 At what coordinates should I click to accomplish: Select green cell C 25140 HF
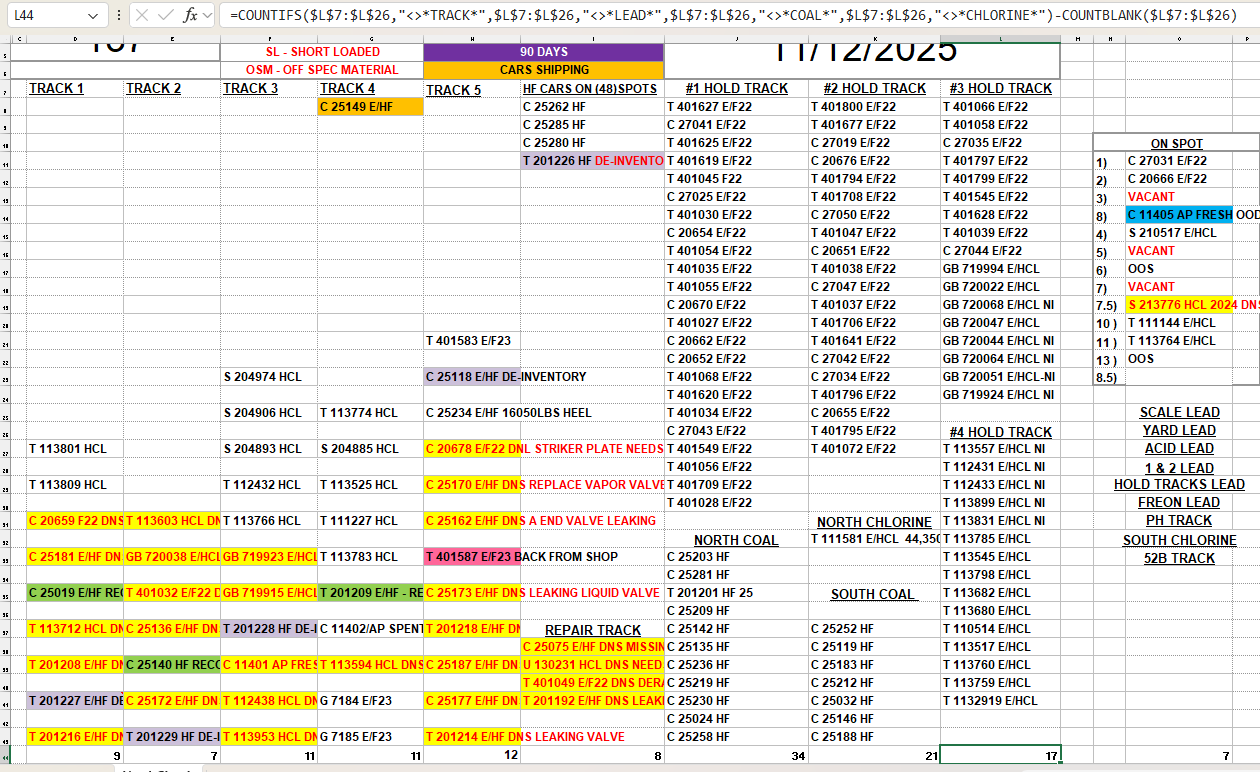(x=172, y=664)
